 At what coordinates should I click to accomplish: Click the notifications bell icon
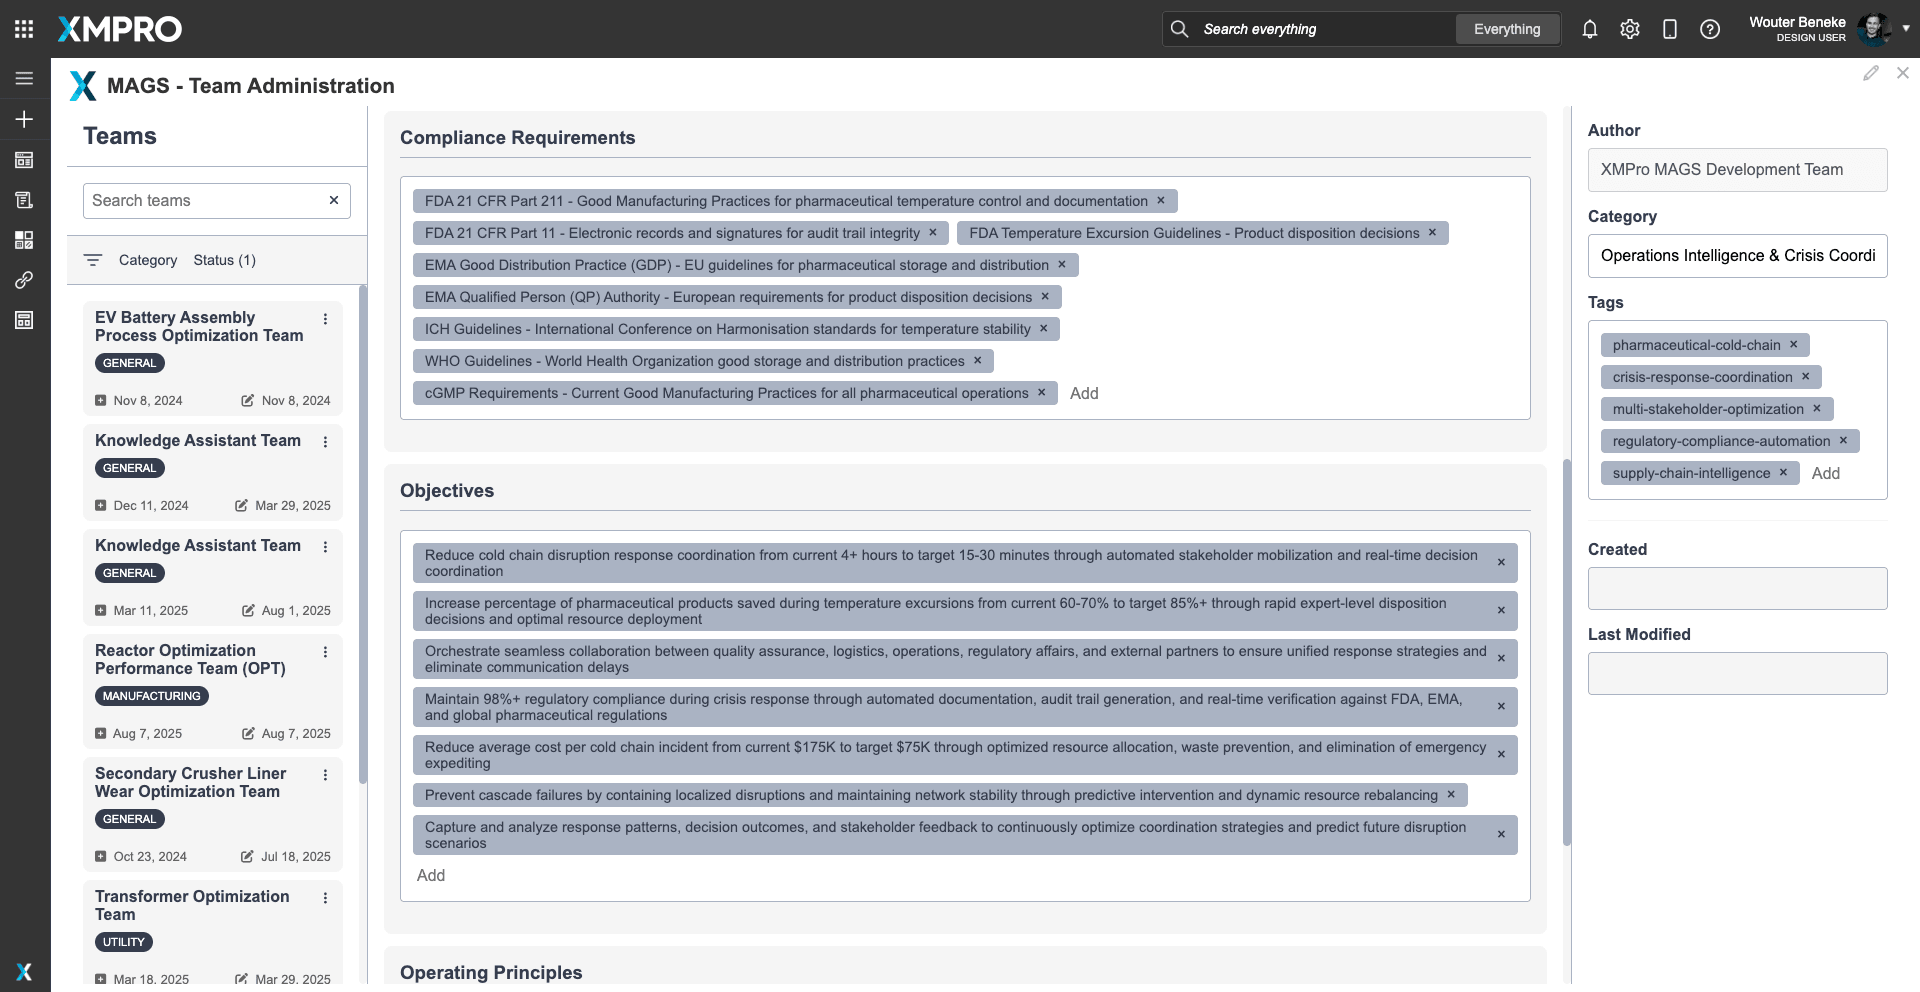(1589, 29)
